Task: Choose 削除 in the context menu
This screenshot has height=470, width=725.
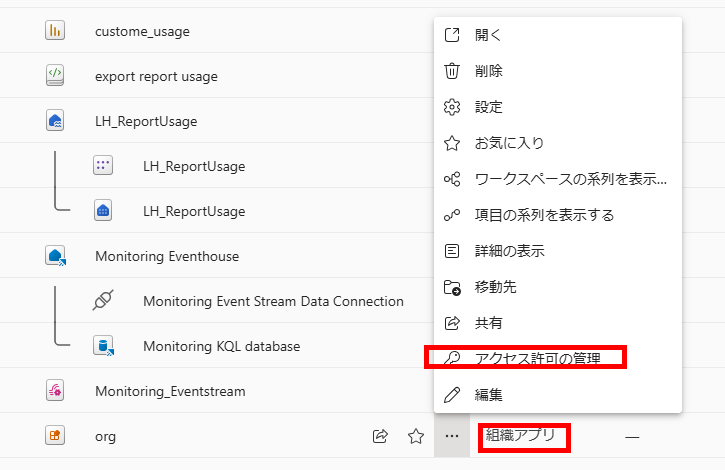Action: (x=558, y=71)
